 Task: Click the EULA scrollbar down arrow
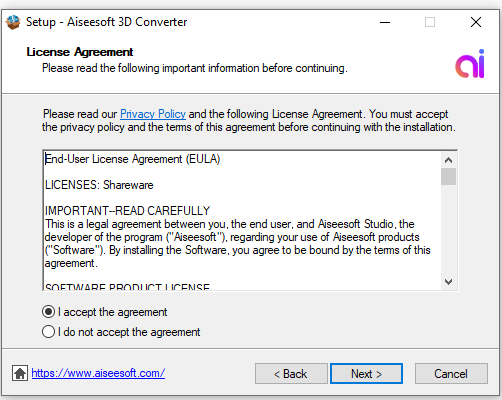448,282
